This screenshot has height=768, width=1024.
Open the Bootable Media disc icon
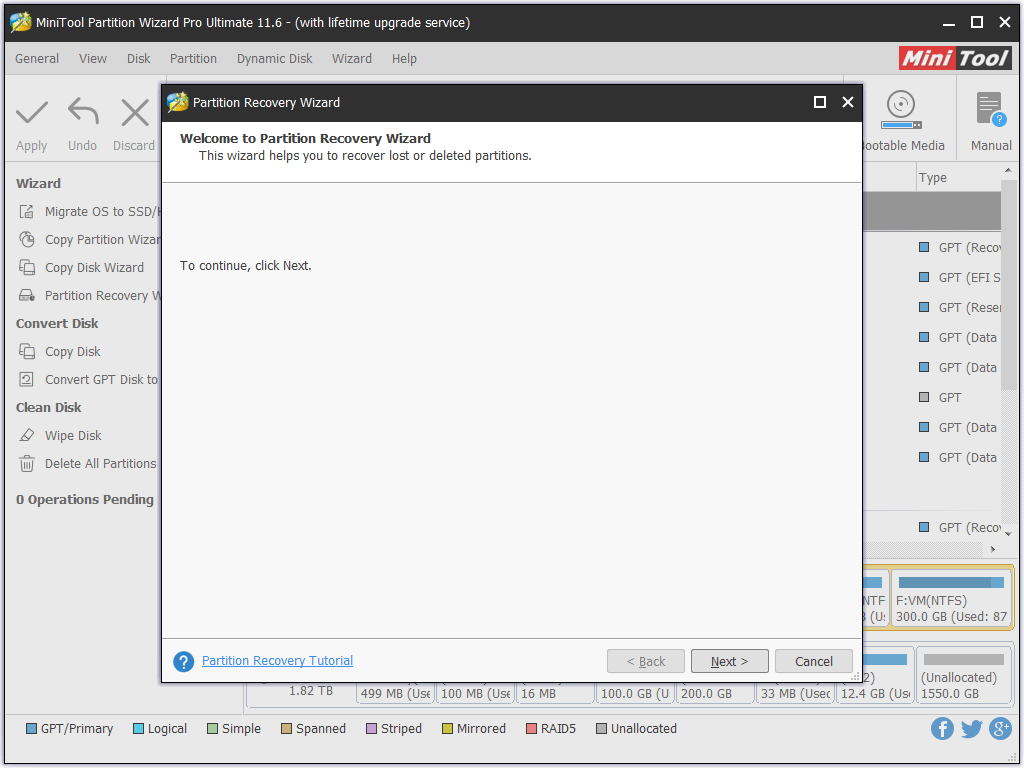click(901, 110)
